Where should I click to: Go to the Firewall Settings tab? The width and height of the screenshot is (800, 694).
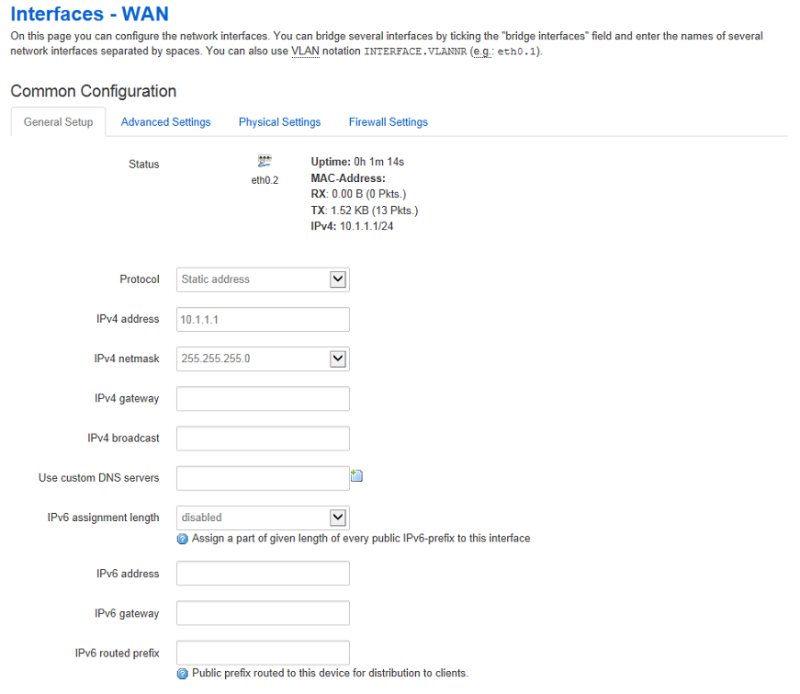pos(388,122)
